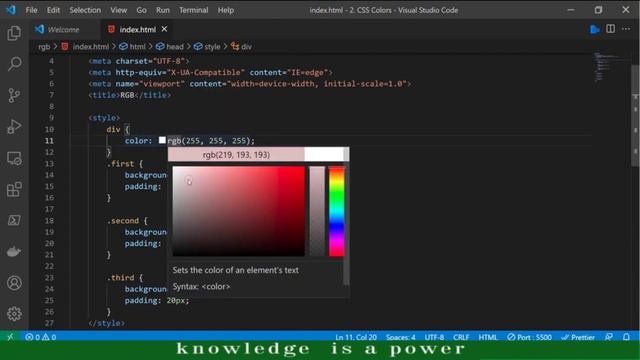The height and width of the screenshot is (360, 640).
Task: Show errors and warnings count in status bar
Action: pos(40,337)
